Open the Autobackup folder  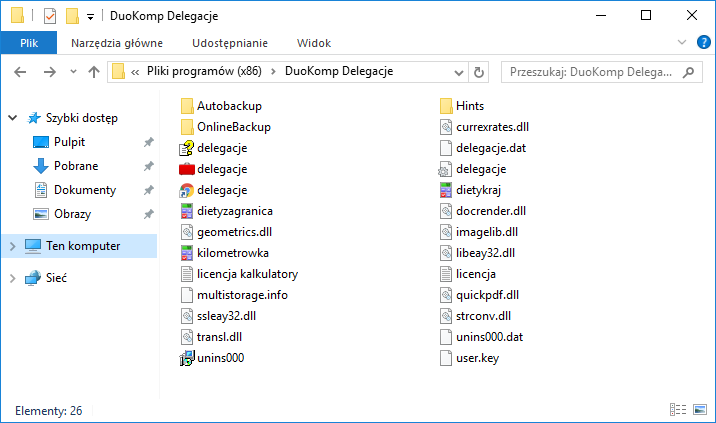click(x=221, y=106)
